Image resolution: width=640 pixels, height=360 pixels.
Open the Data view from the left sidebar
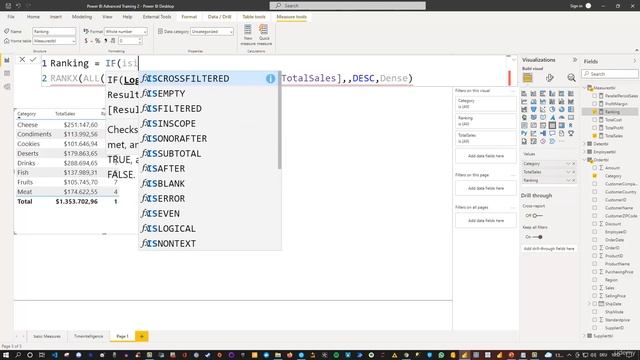pos(7,73)
